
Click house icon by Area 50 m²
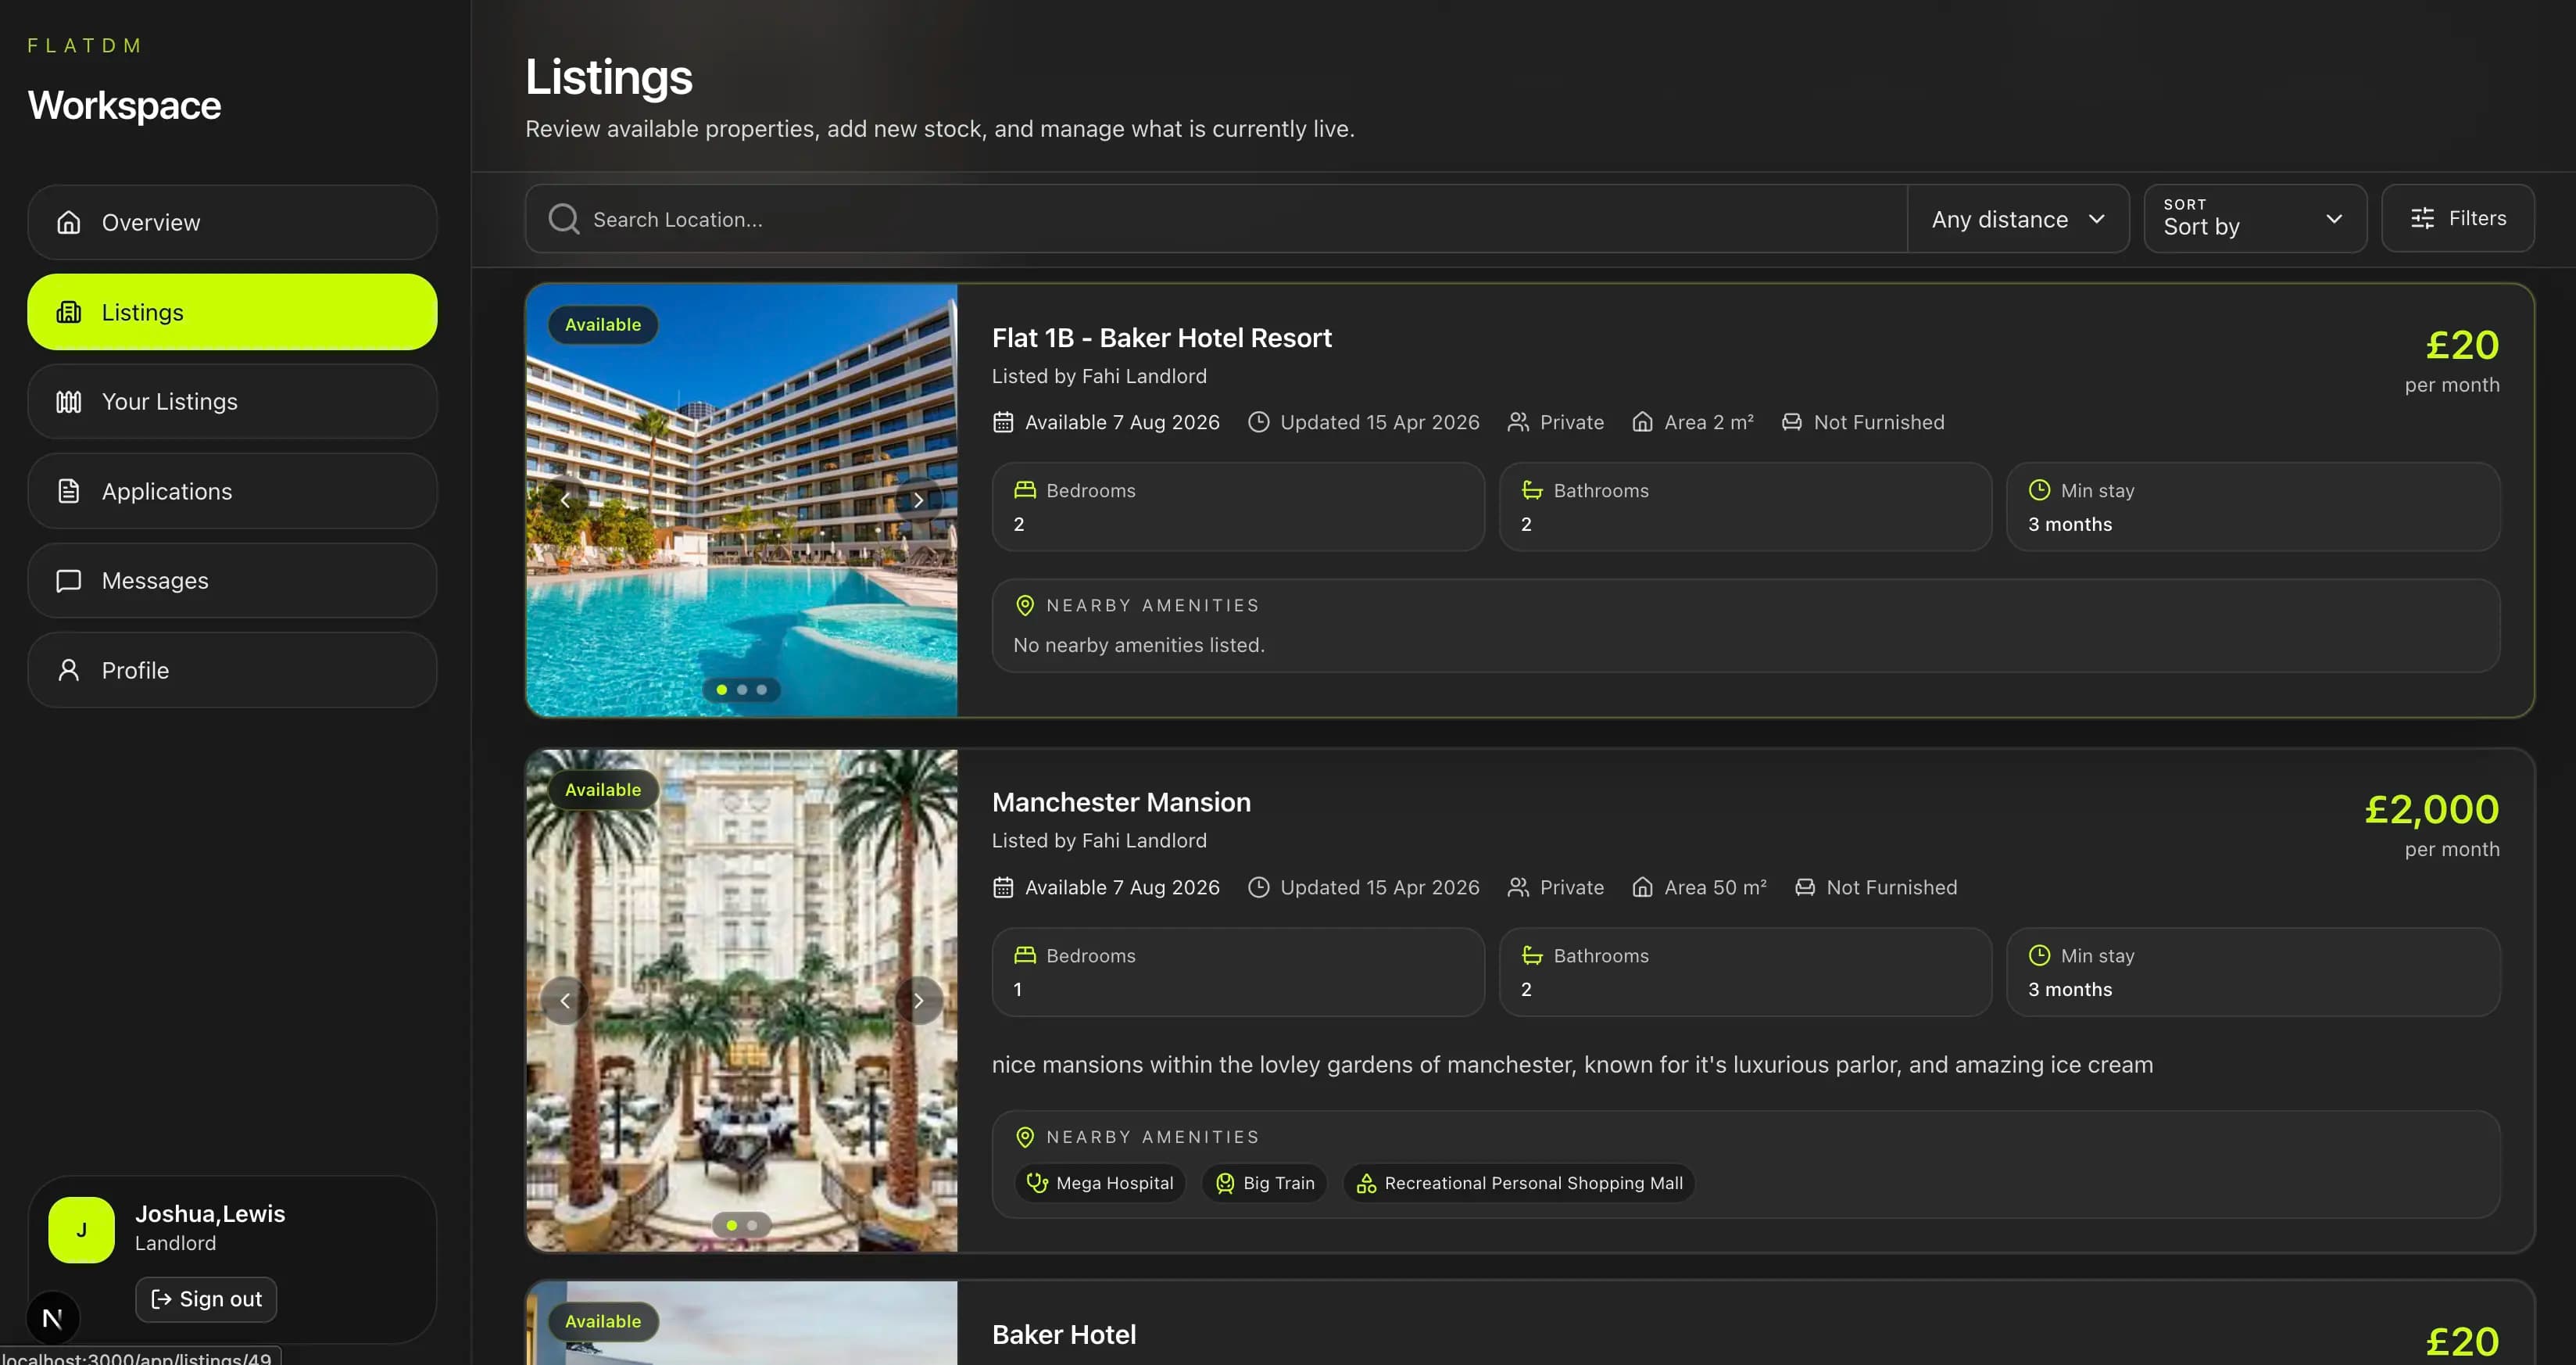(1642, 887)
